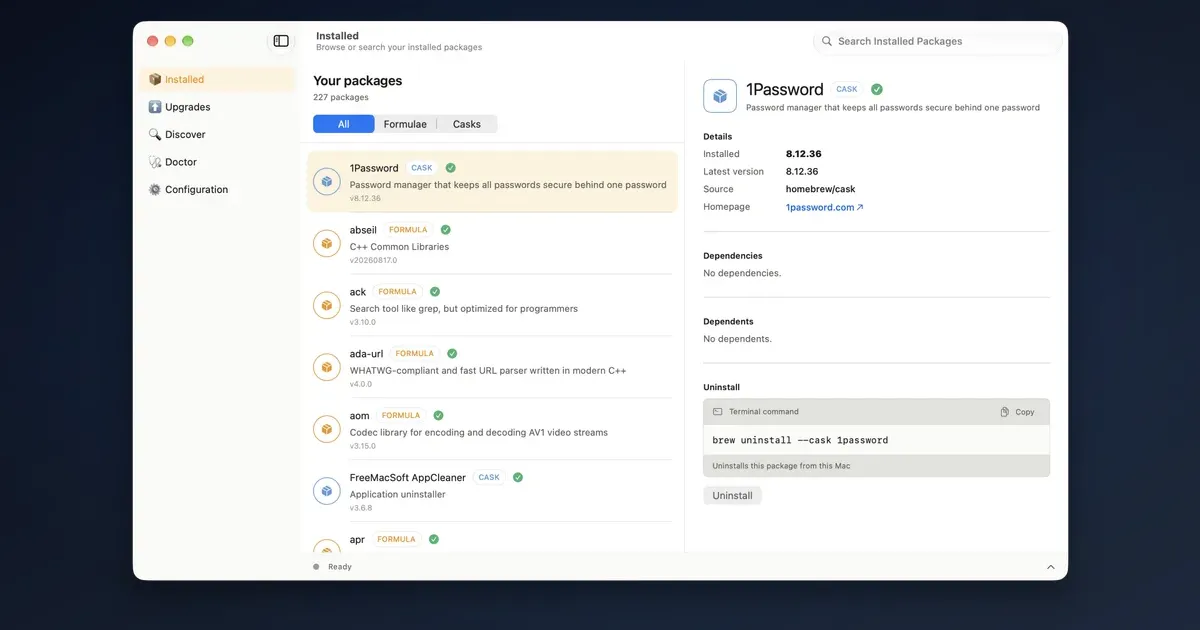Click the 1Password cask icon in list
The height and width of the screenshot is (630, 1200).
[327, 181]
